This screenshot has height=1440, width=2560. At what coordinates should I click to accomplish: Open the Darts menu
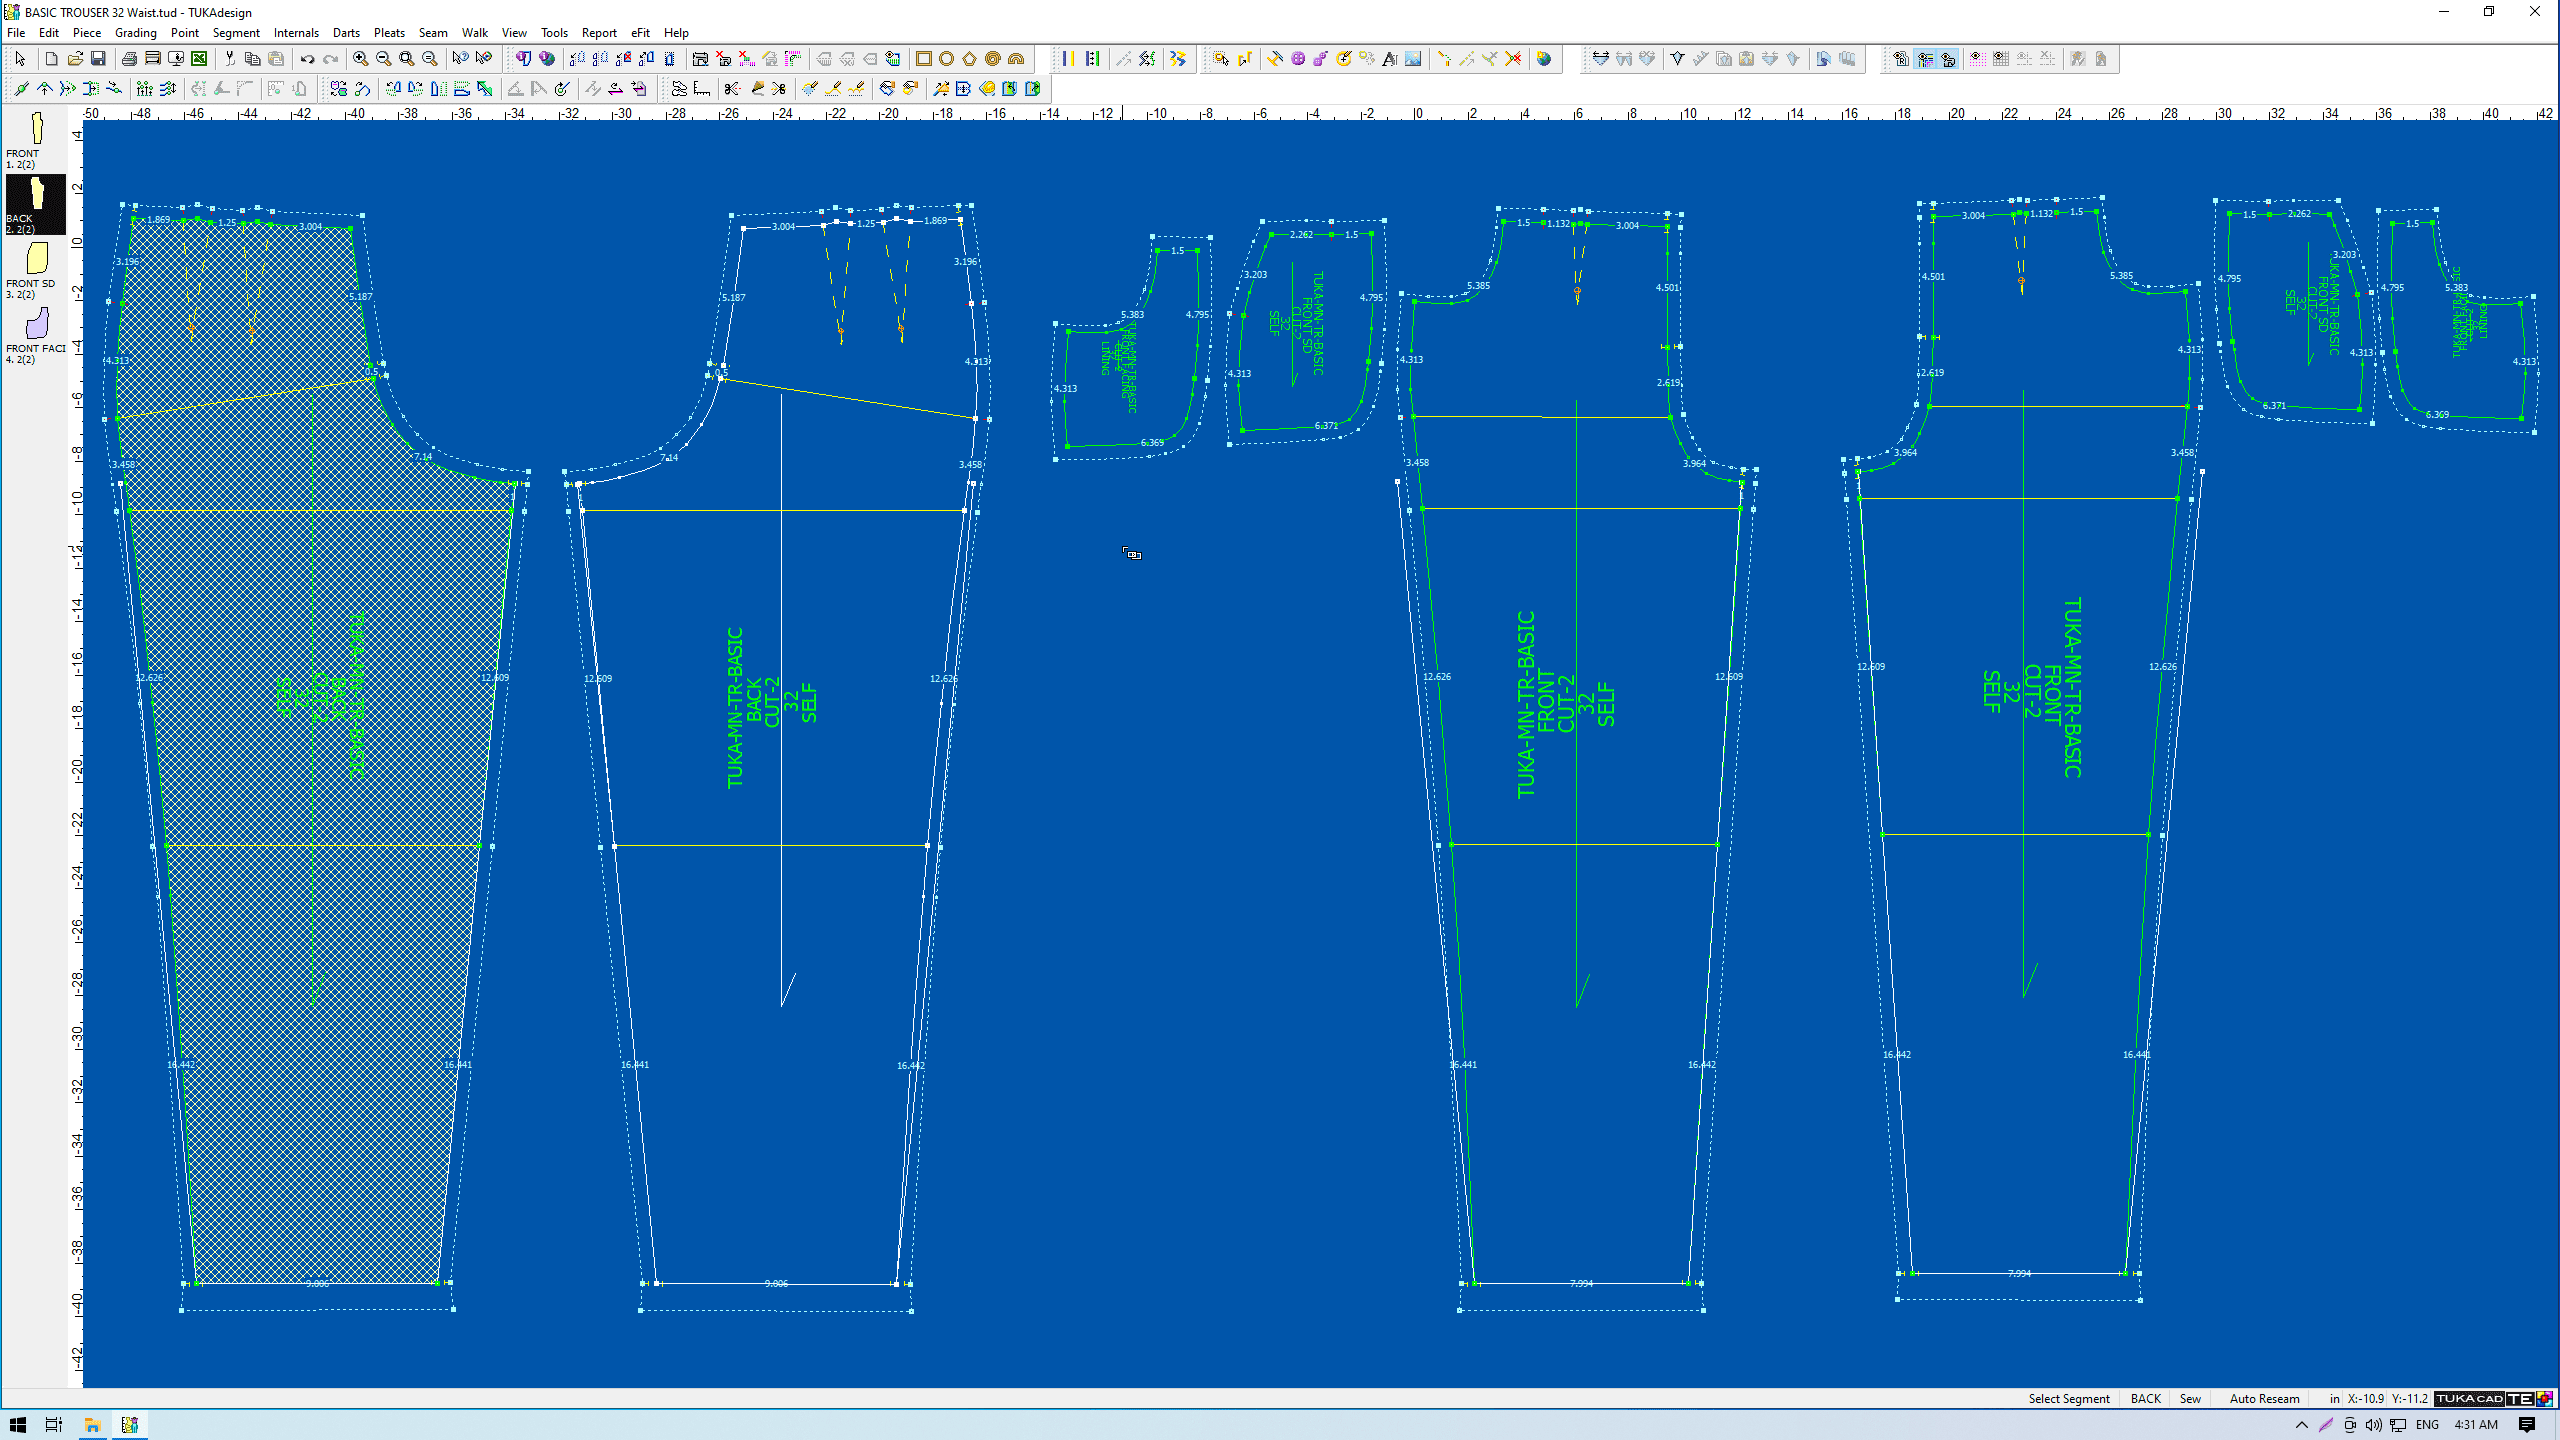pos(346,33)
